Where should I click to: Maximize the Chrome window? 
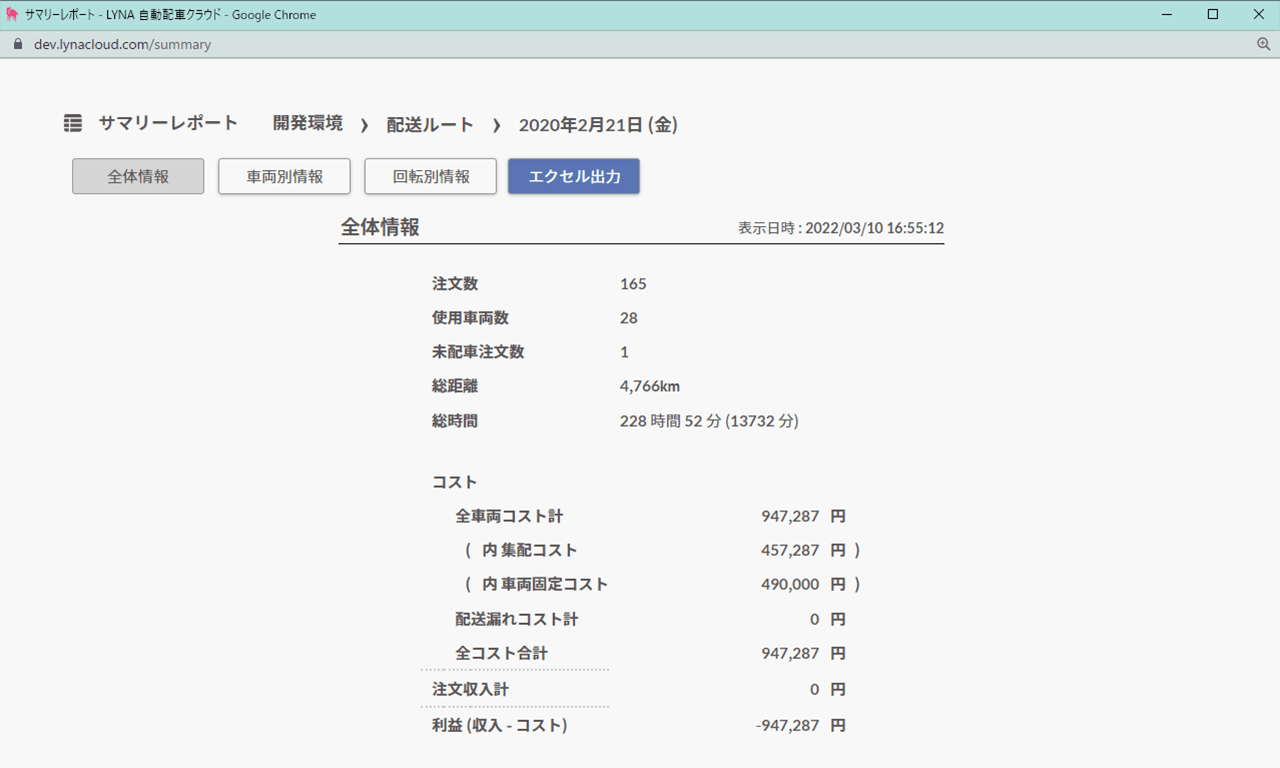[1212, 15]
